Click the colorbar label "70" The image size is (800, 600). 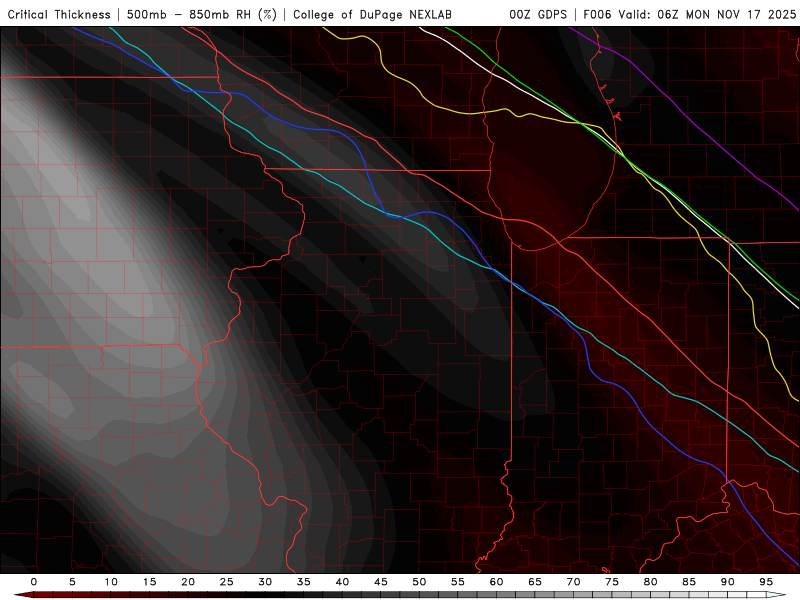pos(573,582)
